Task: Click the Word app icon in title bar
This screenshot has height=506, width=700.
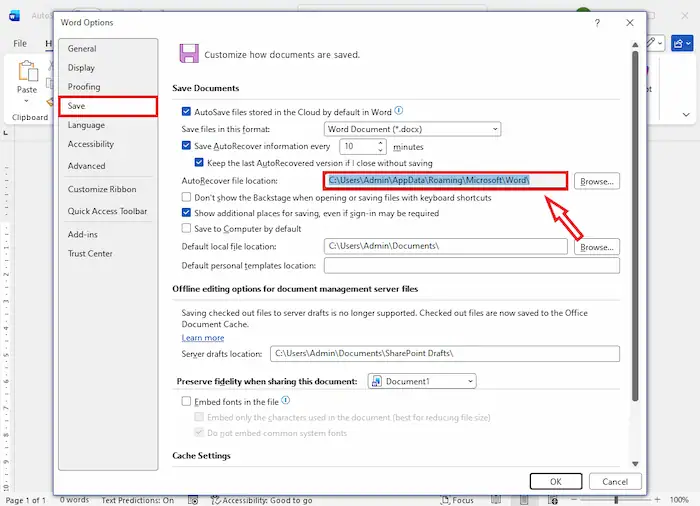Action: point(14,16)
